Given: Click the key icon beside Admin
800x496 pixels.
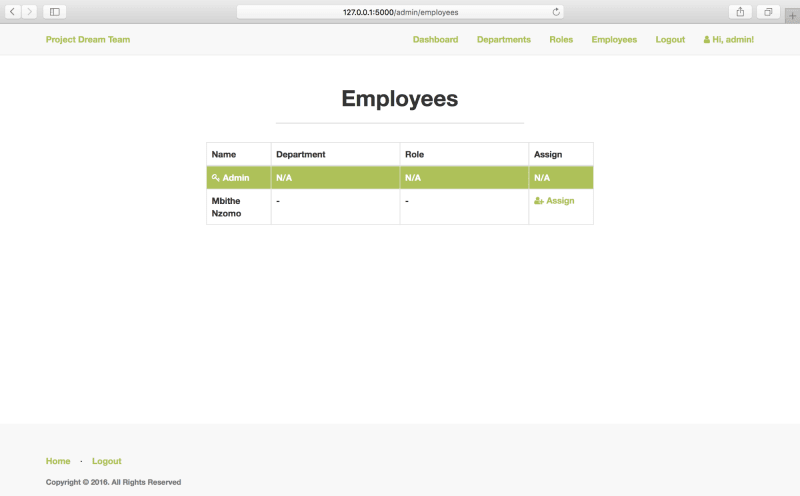Looking at the screenshot, I should pyautogui.click(x=216, y=178).
